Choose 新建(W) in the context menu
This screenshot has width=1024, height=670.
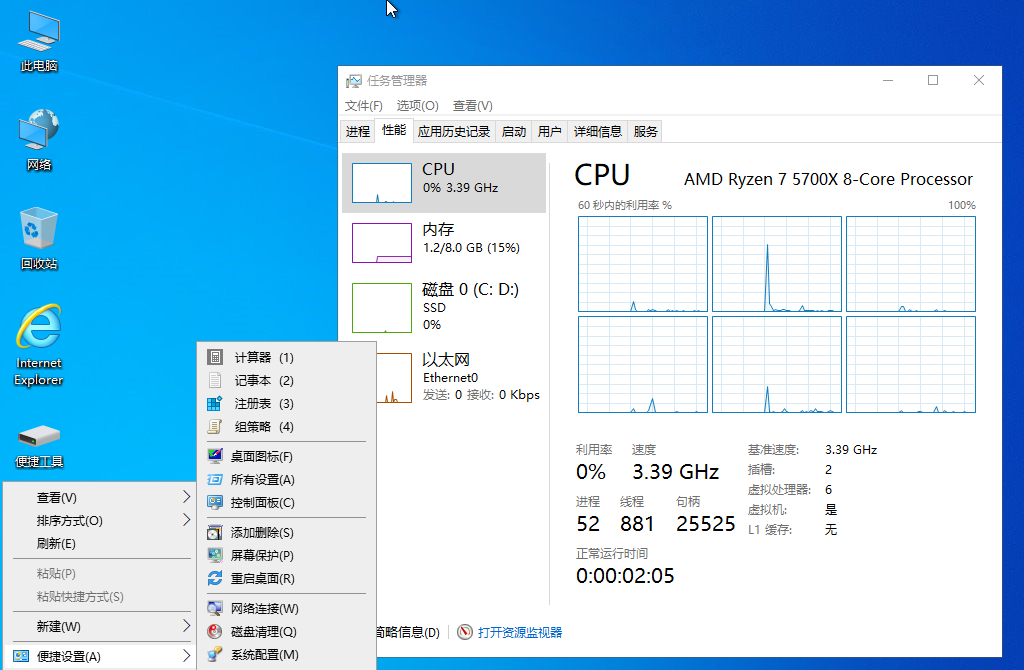pyautogui.click(x=98, y=626)
